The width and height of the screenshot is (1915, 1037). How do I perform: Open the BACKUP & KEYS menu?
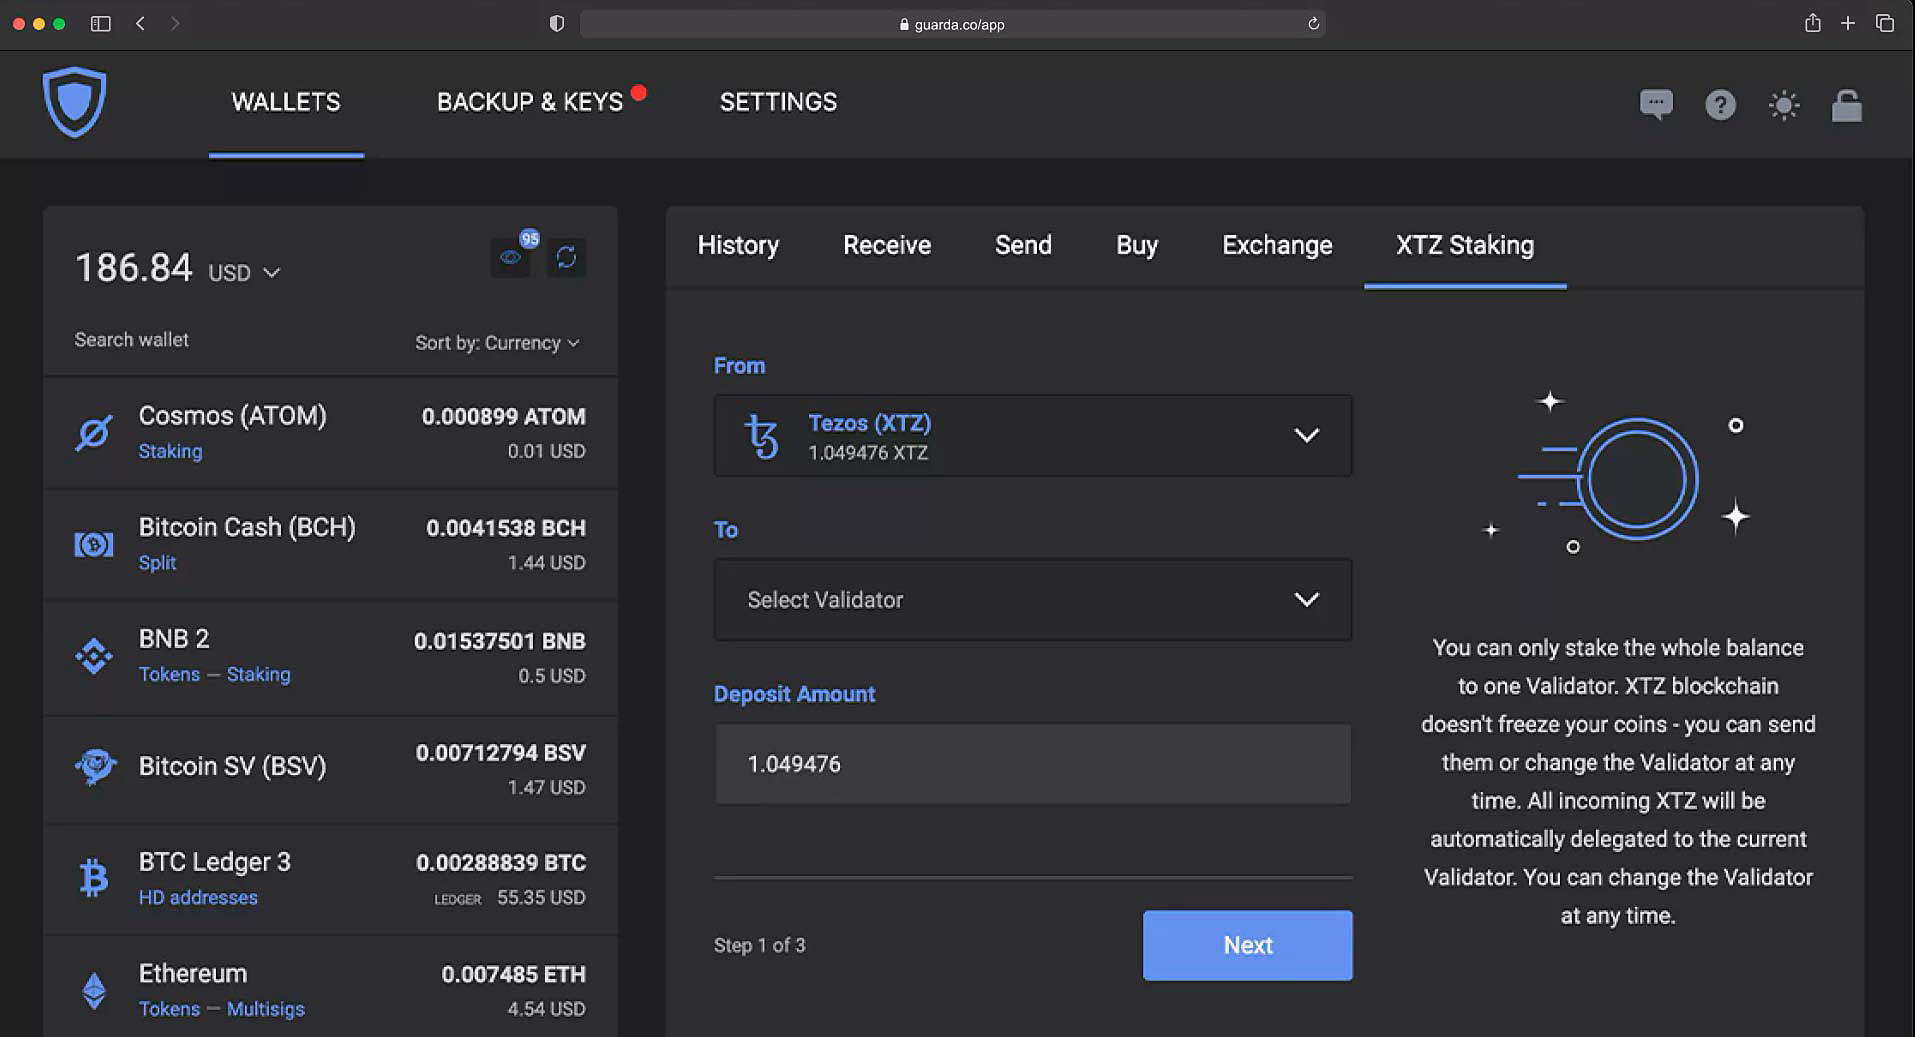coord(529,102)
